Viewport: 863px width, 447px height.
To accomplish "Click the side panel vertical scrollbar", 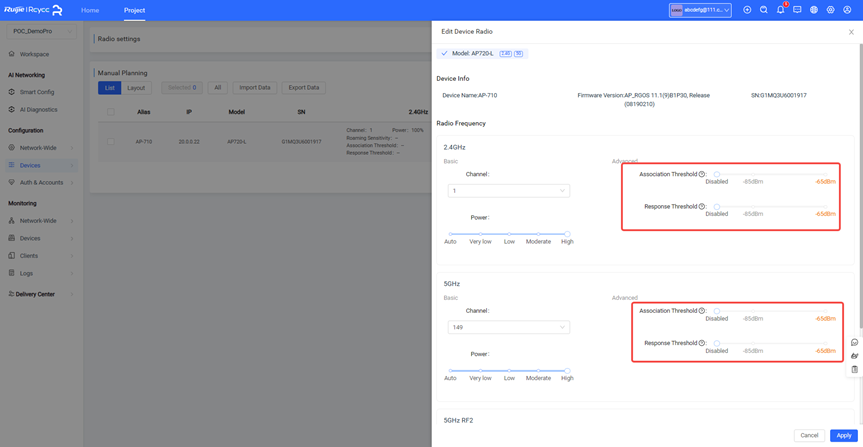I will [x=861, y=187].
